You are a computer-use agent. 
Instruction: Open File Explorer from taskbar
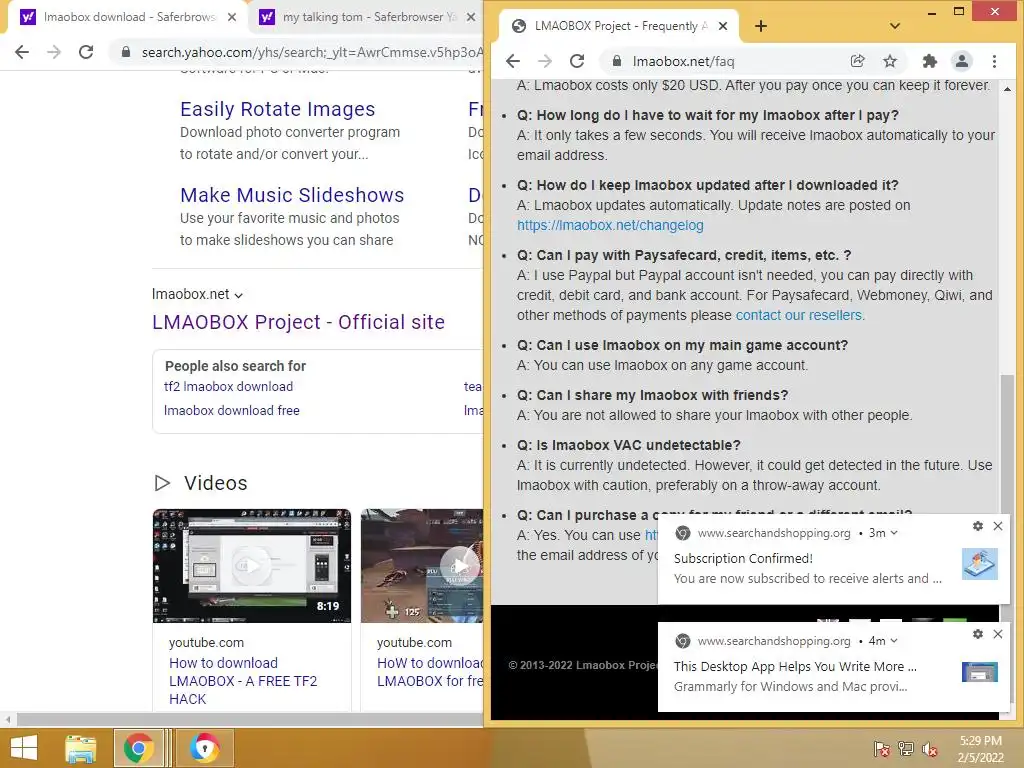[81, 748]
